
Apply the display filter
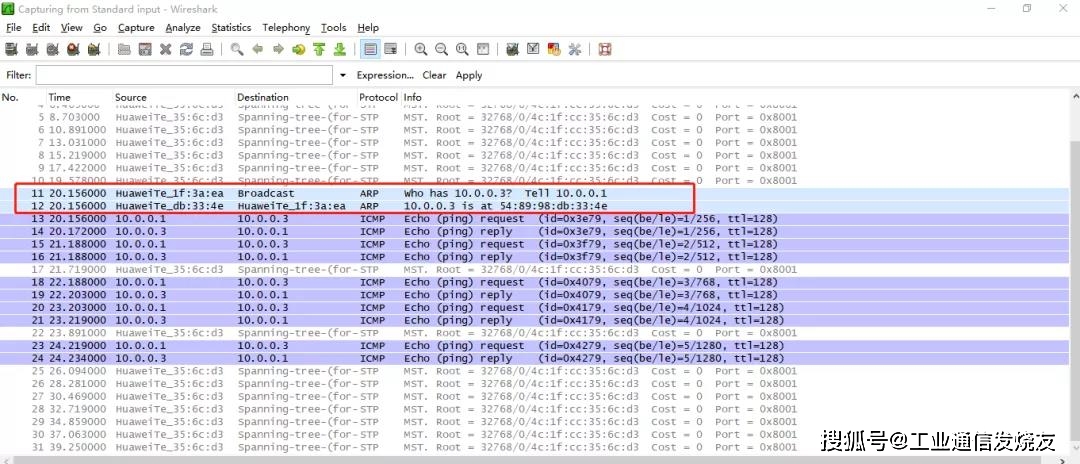(469, 75)
